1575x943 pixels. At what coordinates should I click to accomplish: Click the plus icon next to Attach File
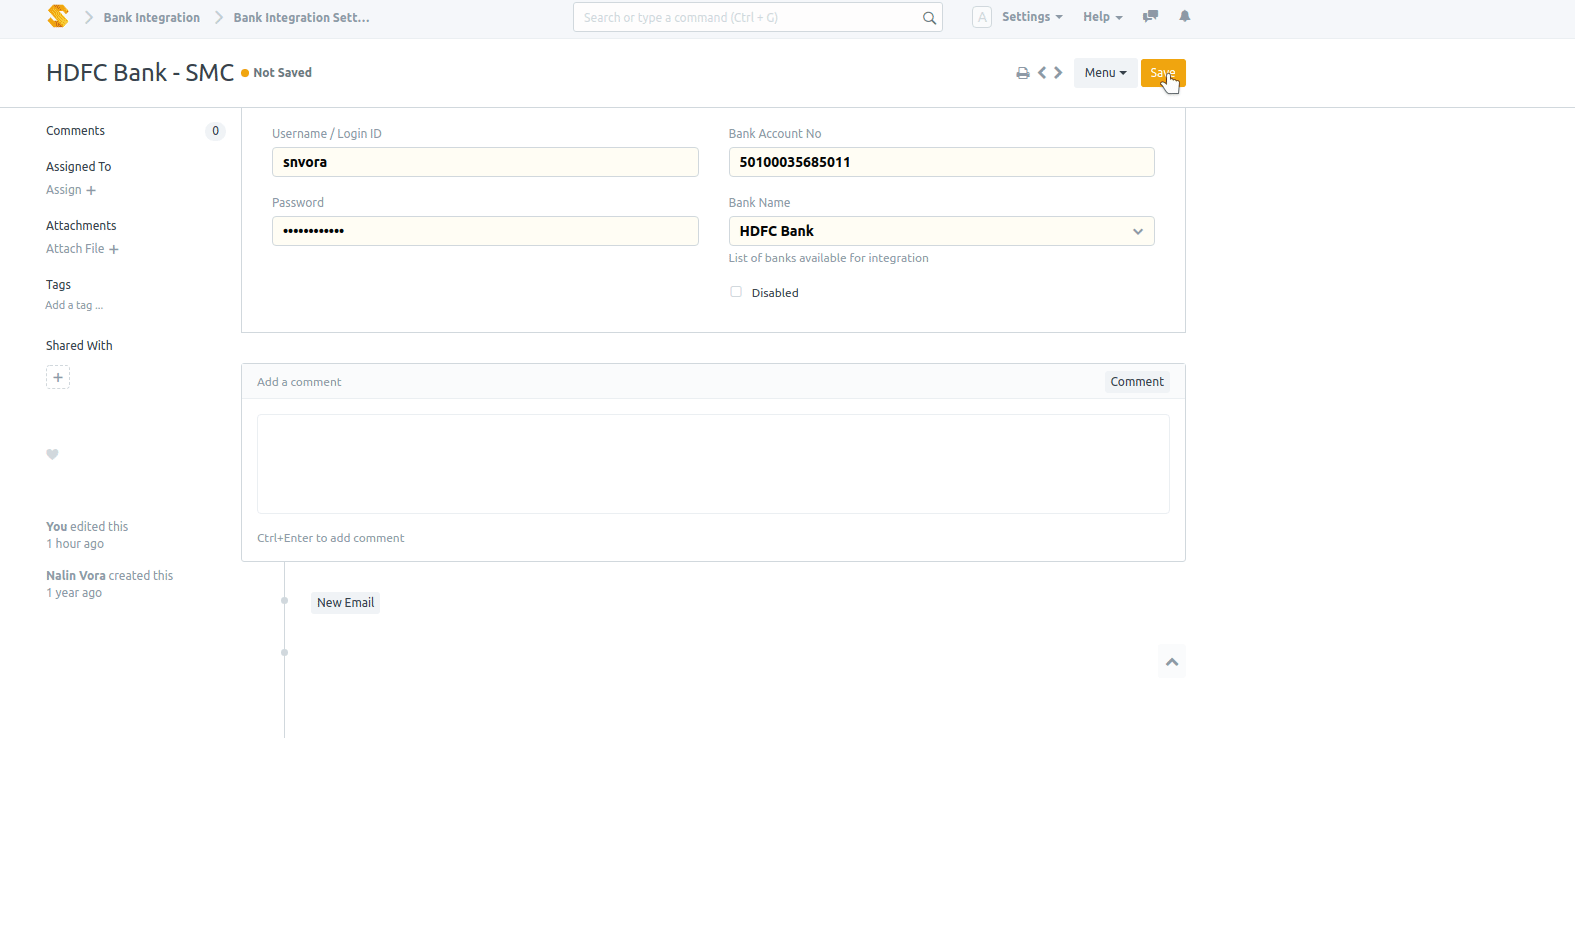[113, 249]
